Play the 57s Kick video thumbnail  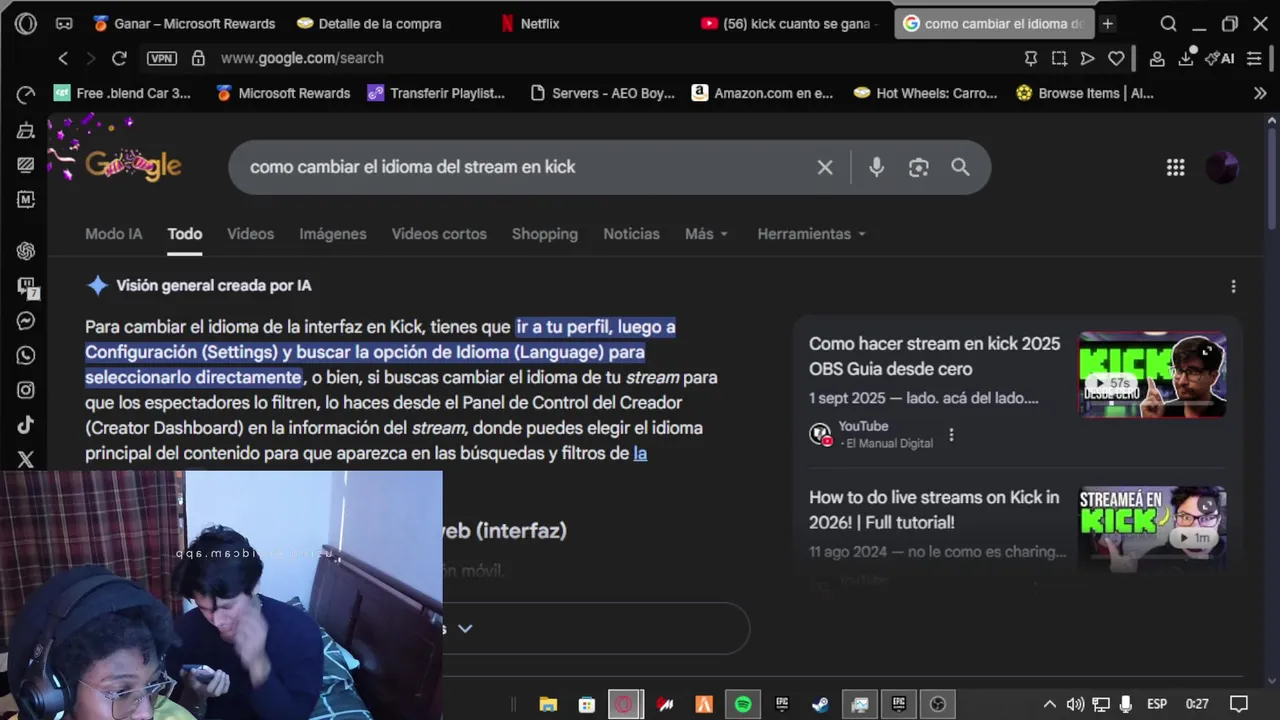pos(1152,374)
